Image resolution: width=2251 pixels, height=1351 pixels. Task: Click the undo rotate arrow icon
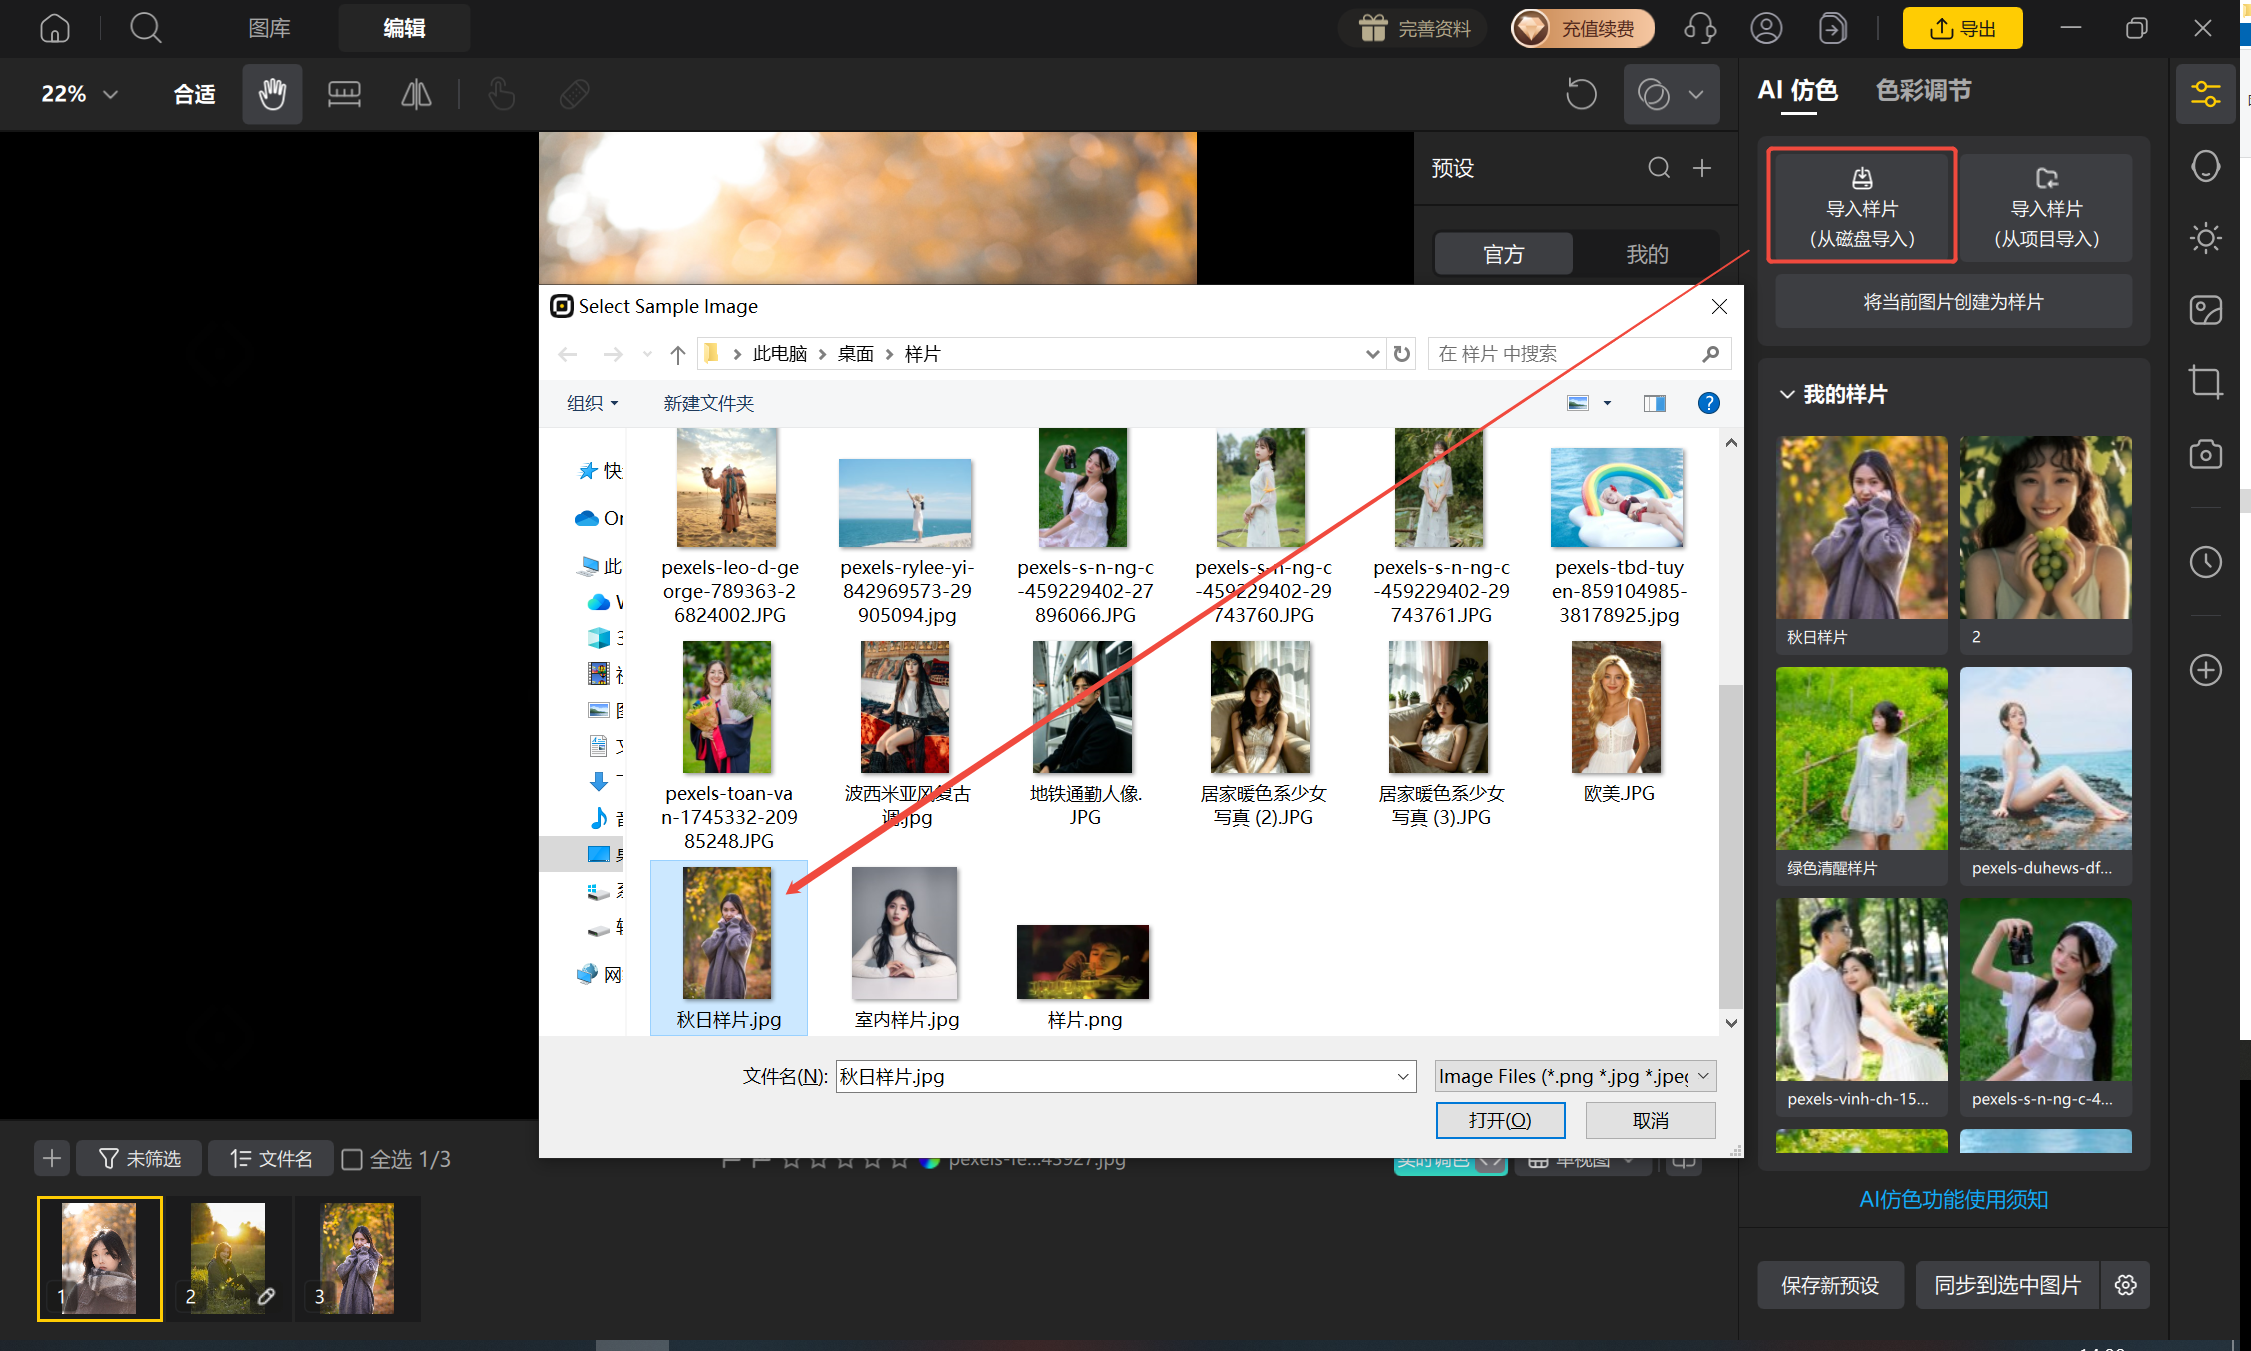(1581, 95)
